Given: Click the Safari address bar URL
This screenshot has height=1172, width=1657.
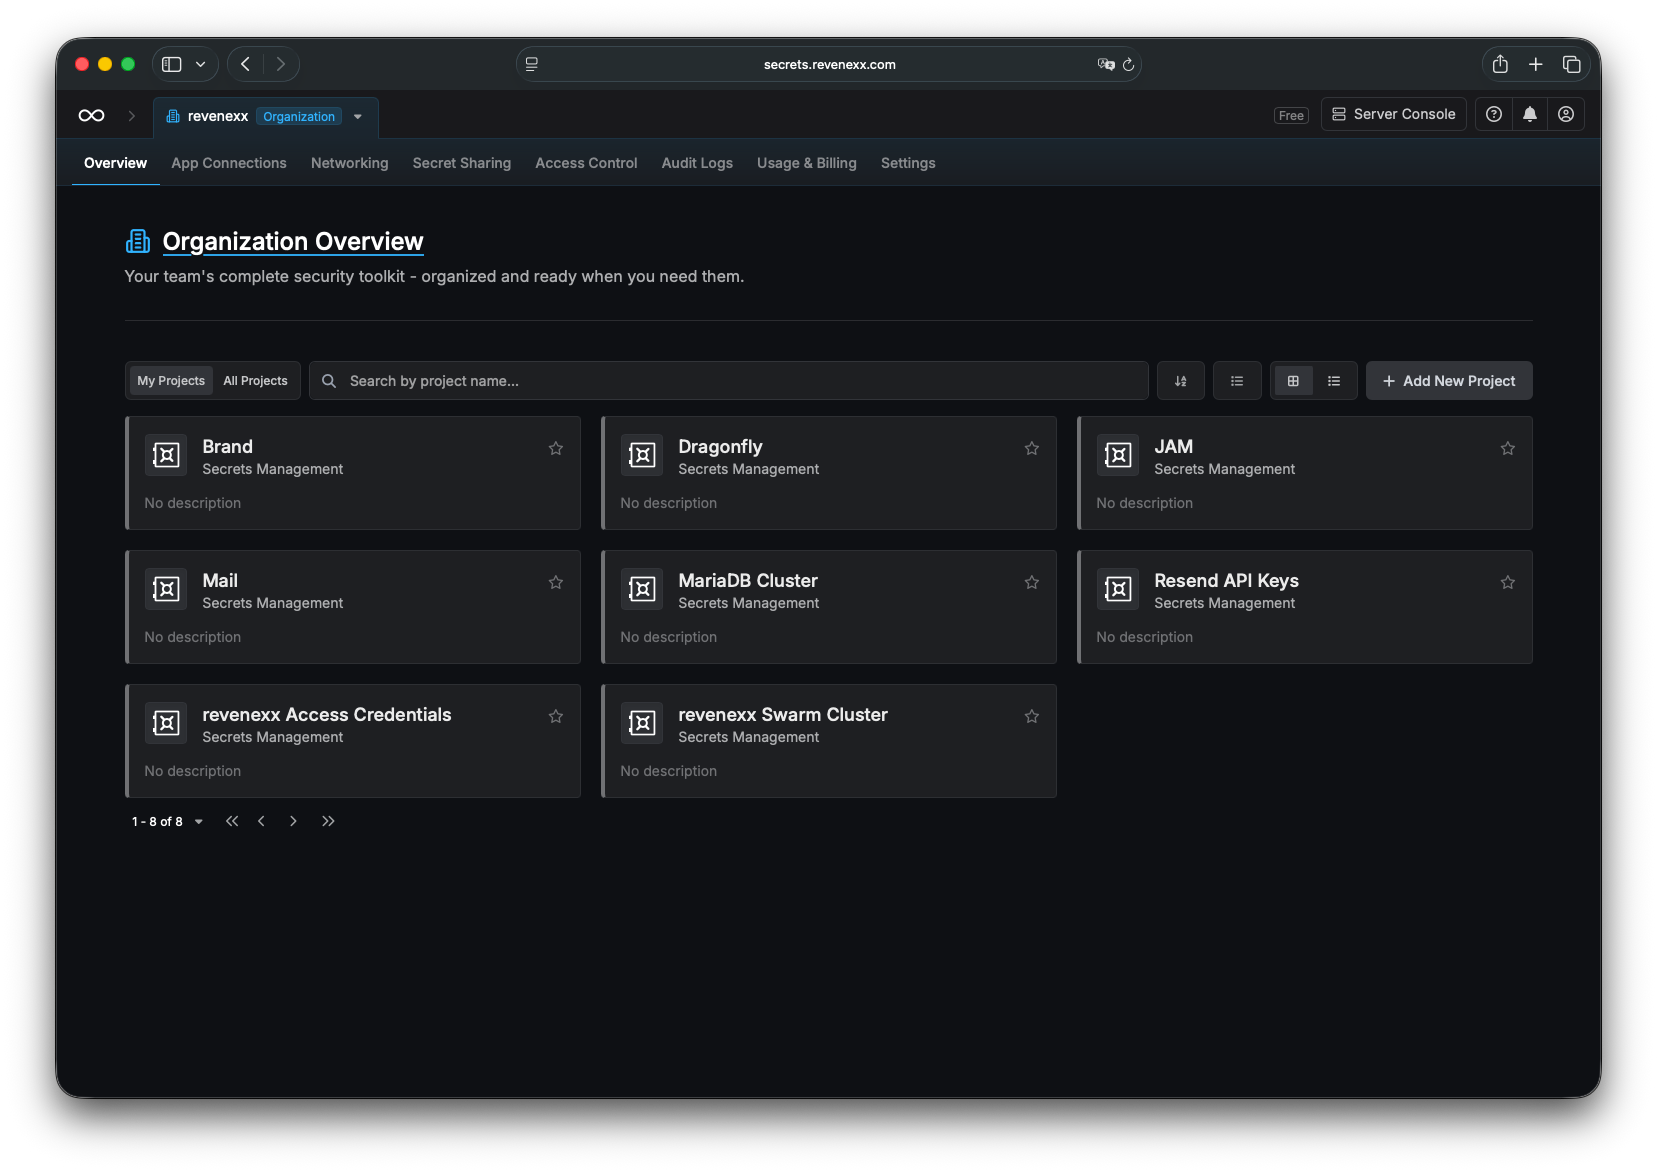Looking at the screenshot, I should 830,64.
